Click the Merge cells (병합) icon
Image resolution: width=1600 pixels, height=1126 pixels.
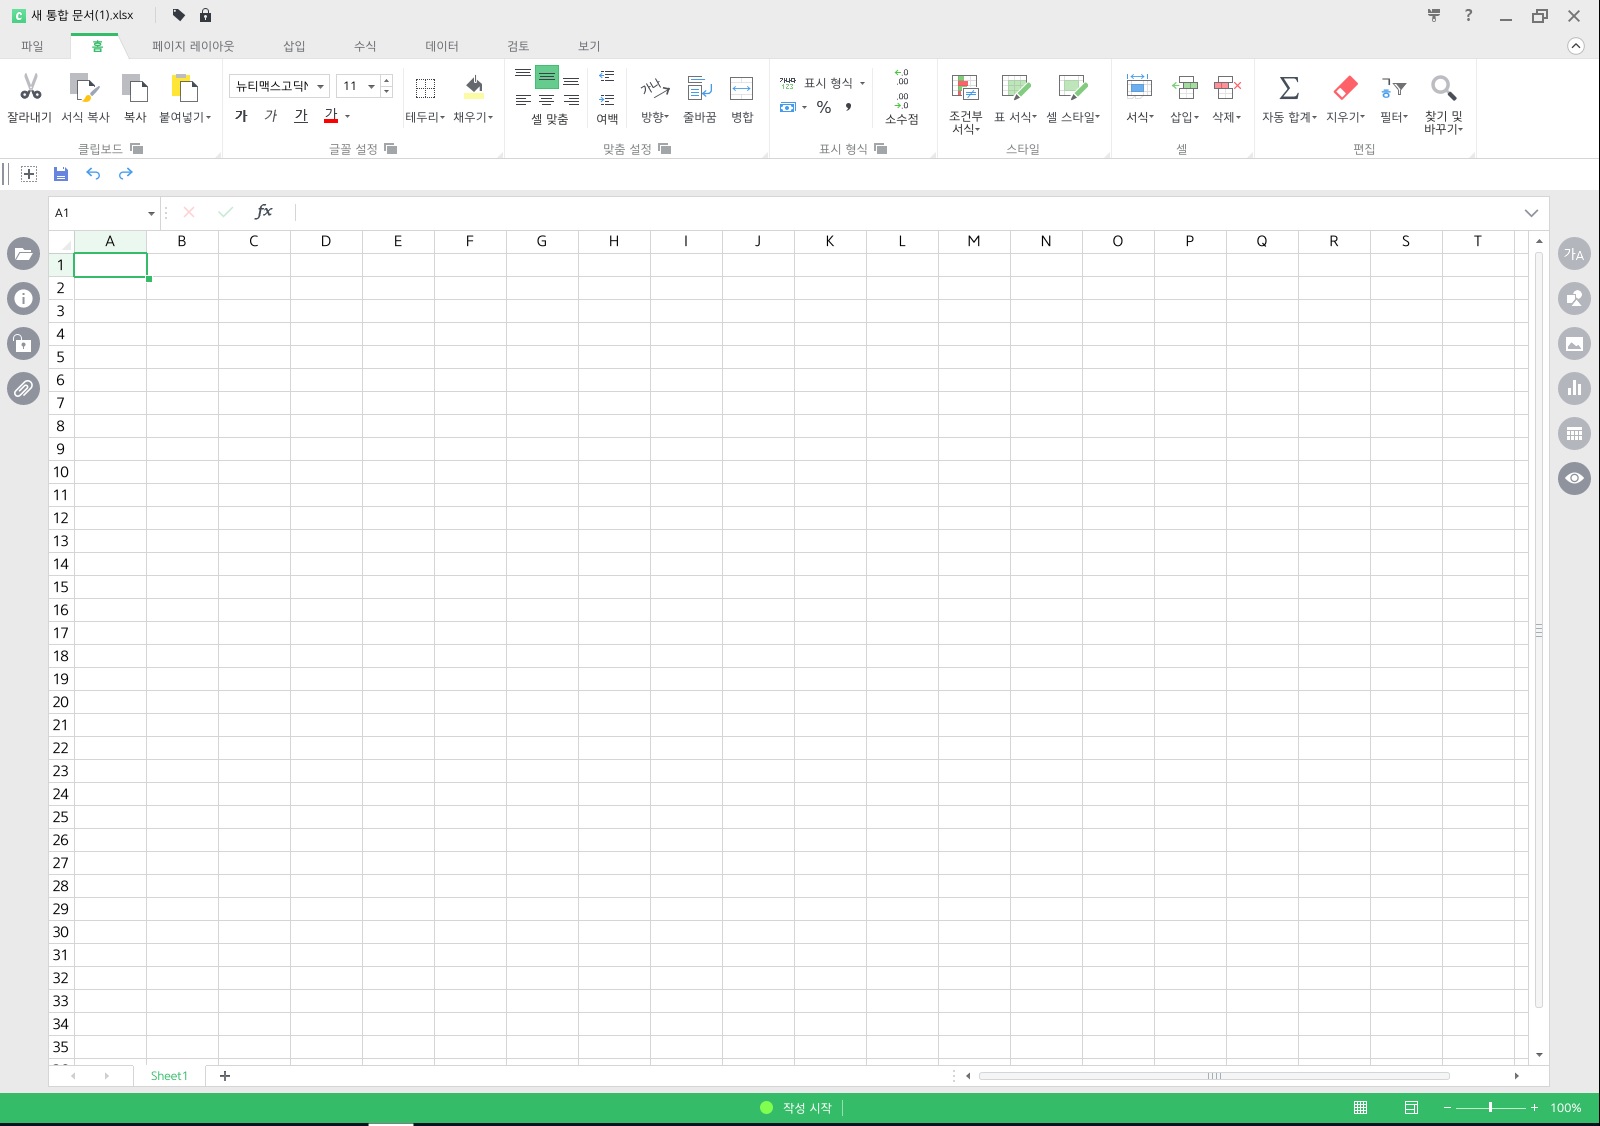[x=741, y=88]
